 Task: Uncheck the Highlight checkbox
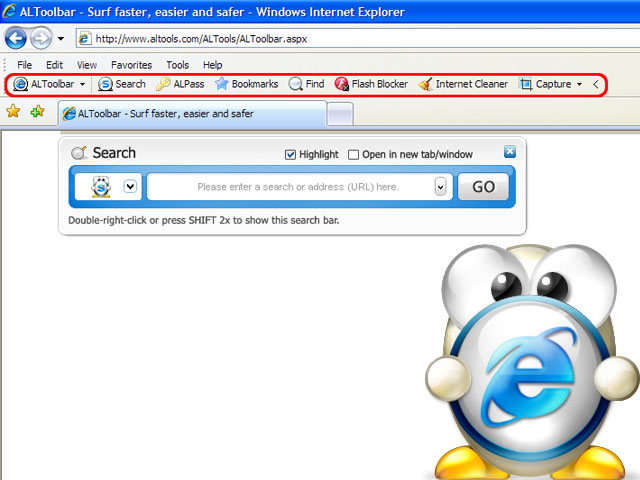click(290, 154)
